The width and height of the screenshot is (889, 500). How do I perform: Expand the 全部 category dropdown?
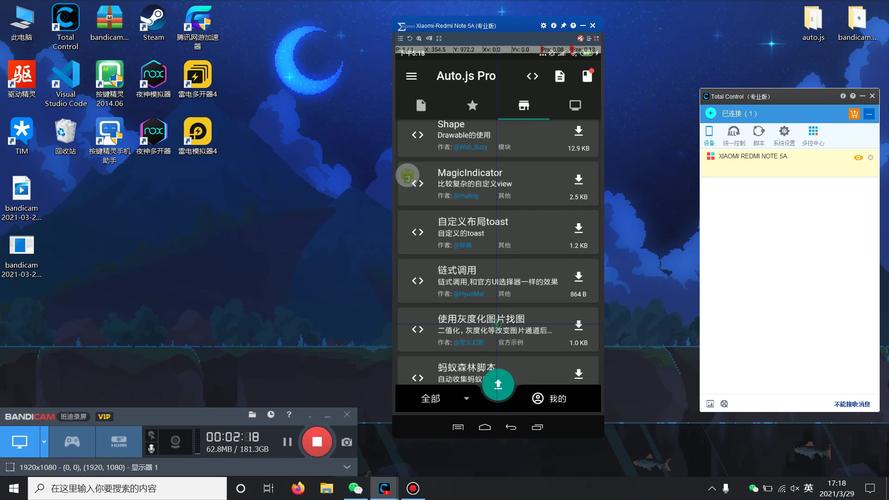(446, 399)
